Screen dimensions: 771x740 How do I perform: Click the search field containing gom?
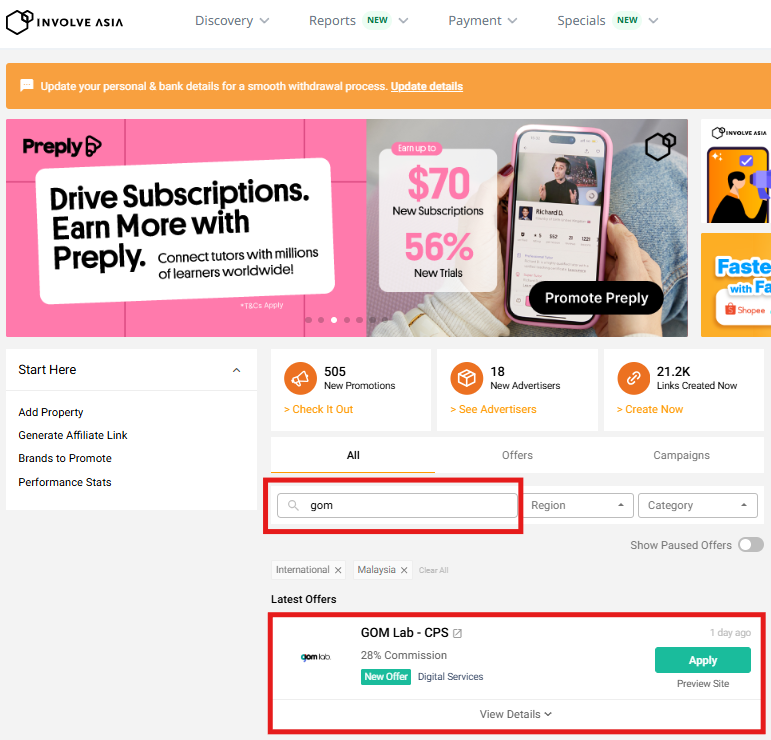(x=410, y=506)
